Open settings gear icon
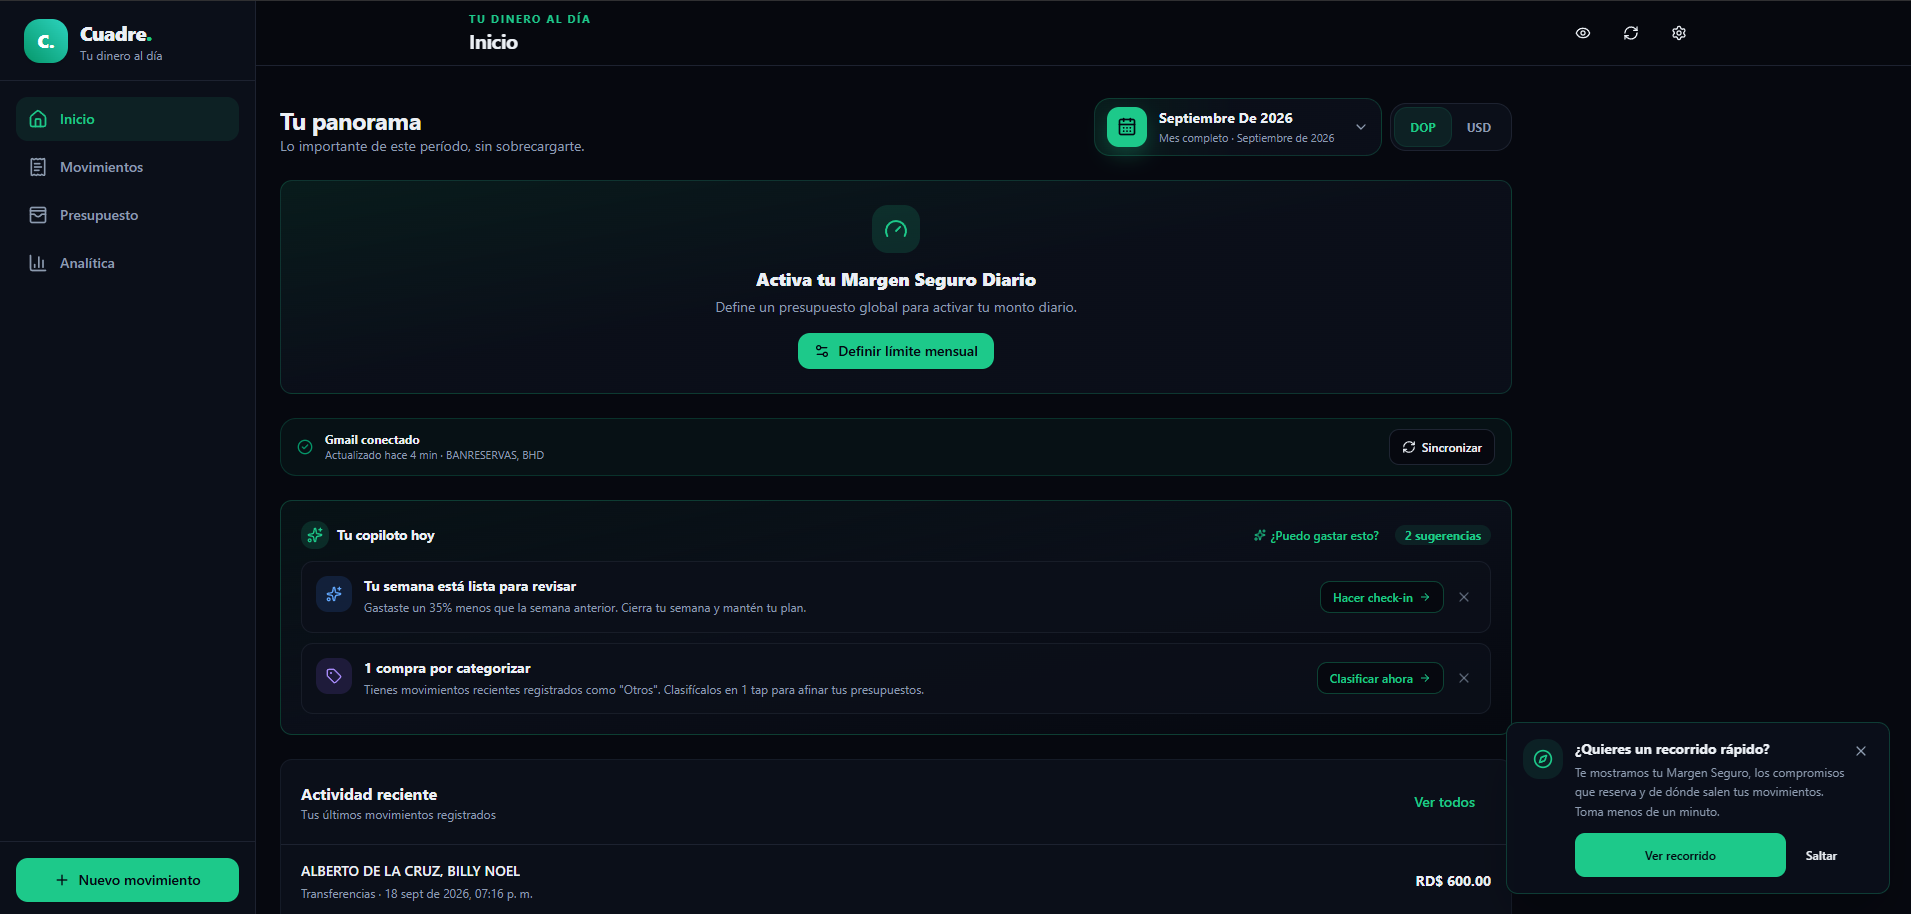Image resolution: width=1911 pixels, height=914 pixels. point(1679,33)
